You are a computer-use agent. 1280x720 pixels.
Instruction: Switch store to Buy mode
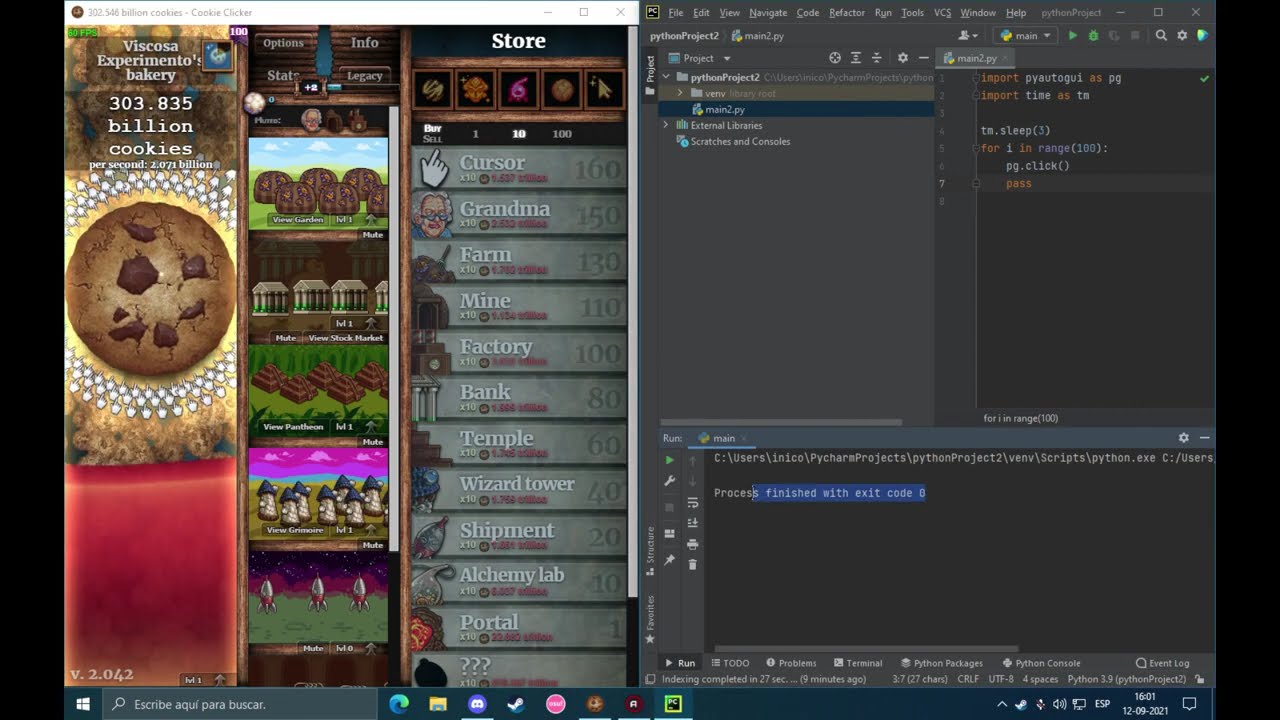[432, 128]
